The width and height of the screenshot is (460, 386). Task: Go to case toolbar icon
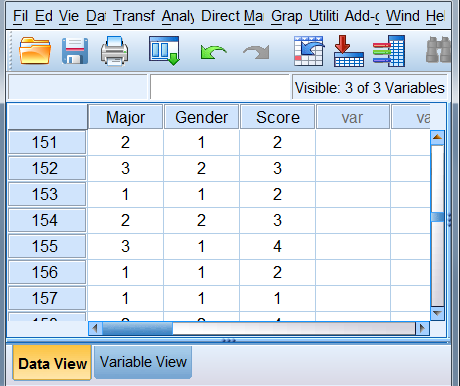click(x=309, y=51)
